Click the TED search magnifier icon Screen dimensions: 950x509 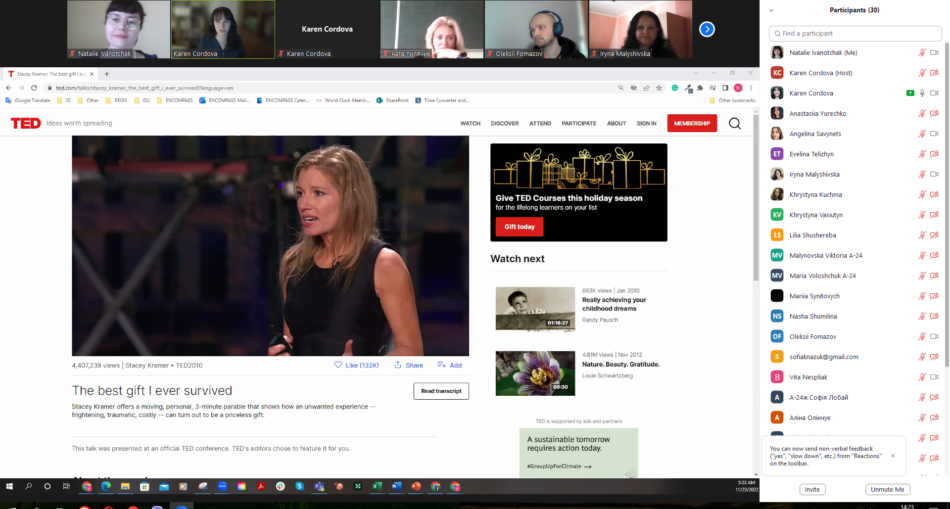(735, 123)
